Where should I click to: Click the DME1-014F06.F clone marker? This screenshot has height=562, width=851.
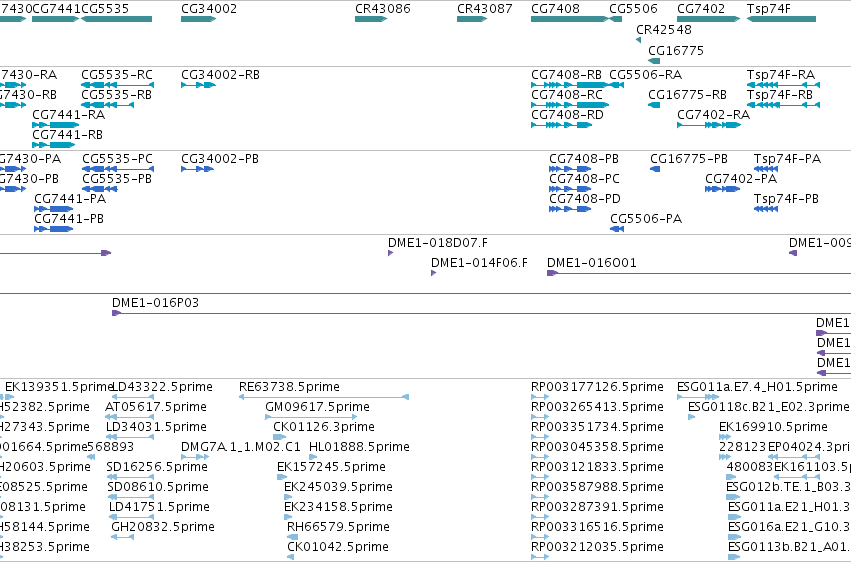[x=433, y=273]
